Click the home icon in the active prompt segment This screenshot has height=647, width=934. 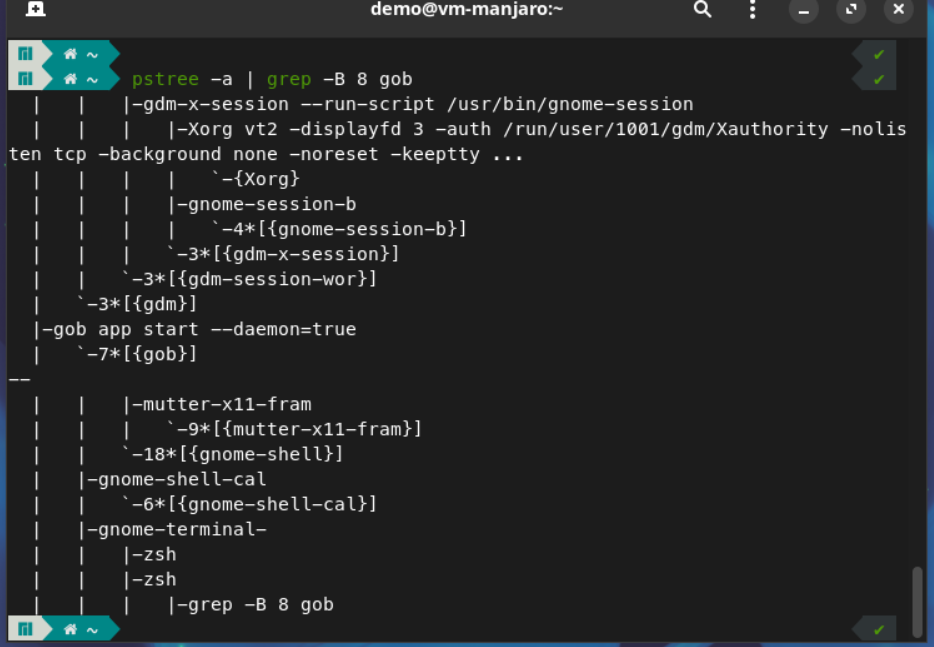click(70, 79)
